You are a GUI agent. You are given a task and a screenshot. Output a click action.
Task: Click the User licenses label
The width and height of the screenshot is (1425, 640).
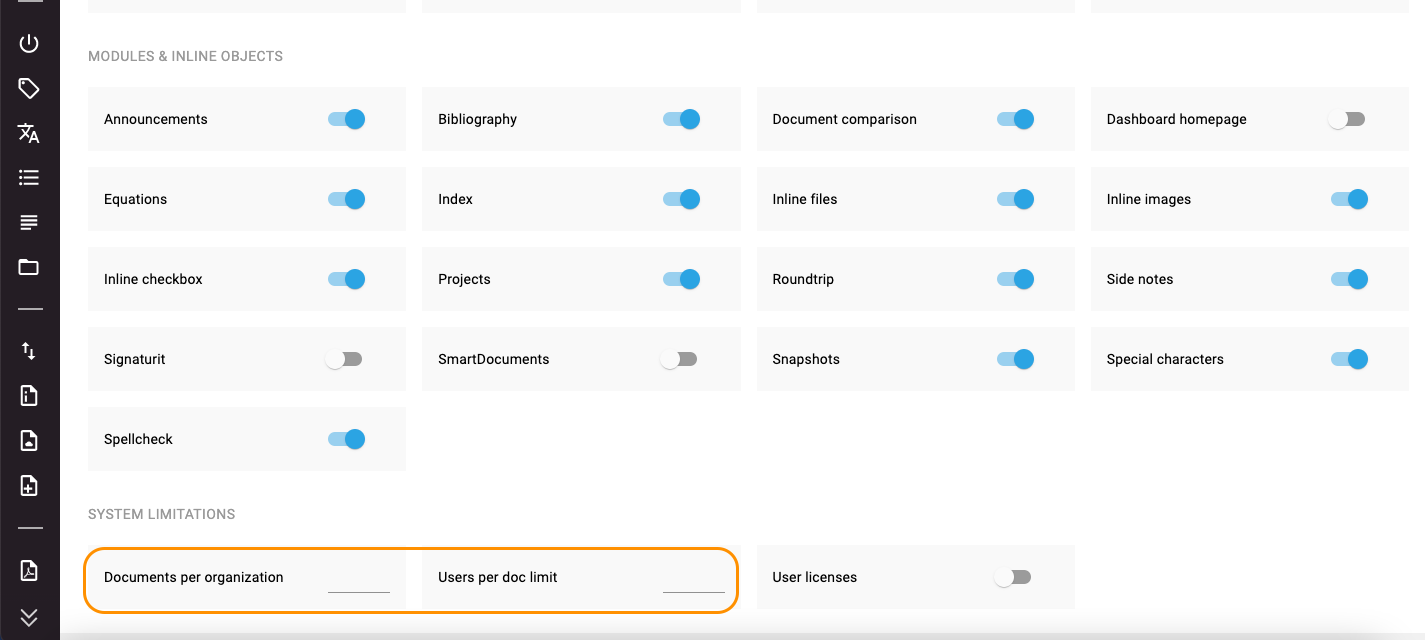pyautogui.click(x=815, y=577)
